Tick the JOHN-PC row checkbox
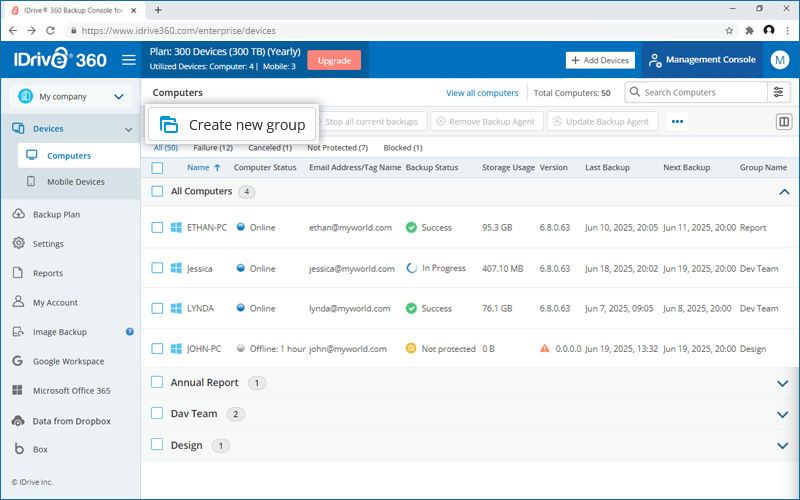The width and height of the screenshot is (800, 500). click(x=157, y=349)
